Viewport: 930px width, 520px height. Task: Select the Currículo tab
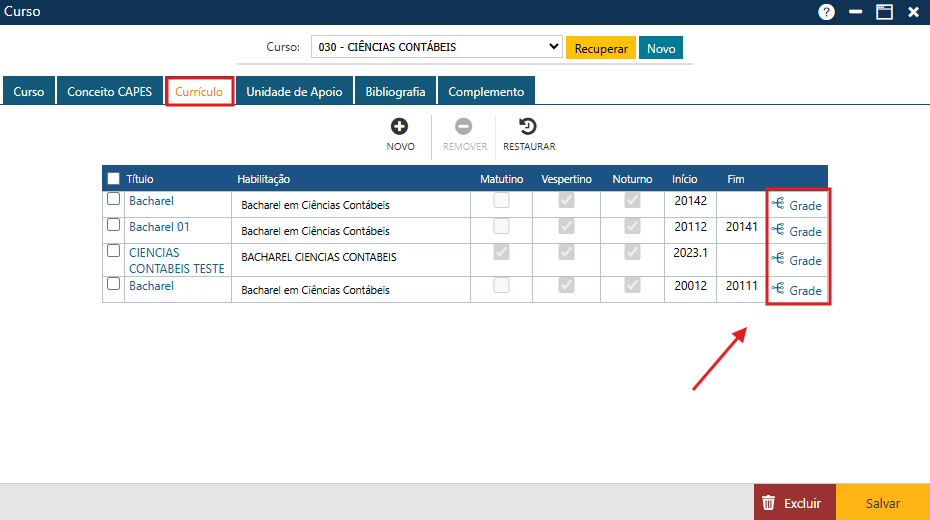[x=199, y=91]
